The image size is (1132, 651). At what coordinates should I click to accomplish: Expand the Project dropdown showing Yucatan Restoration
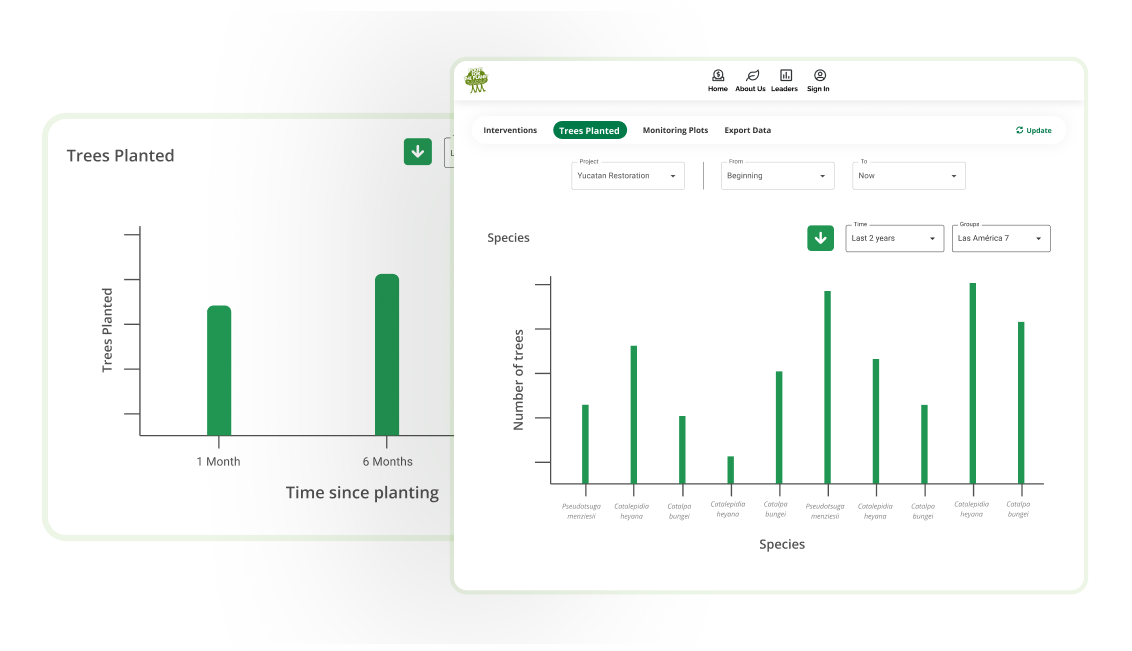(x=627, y=176)
